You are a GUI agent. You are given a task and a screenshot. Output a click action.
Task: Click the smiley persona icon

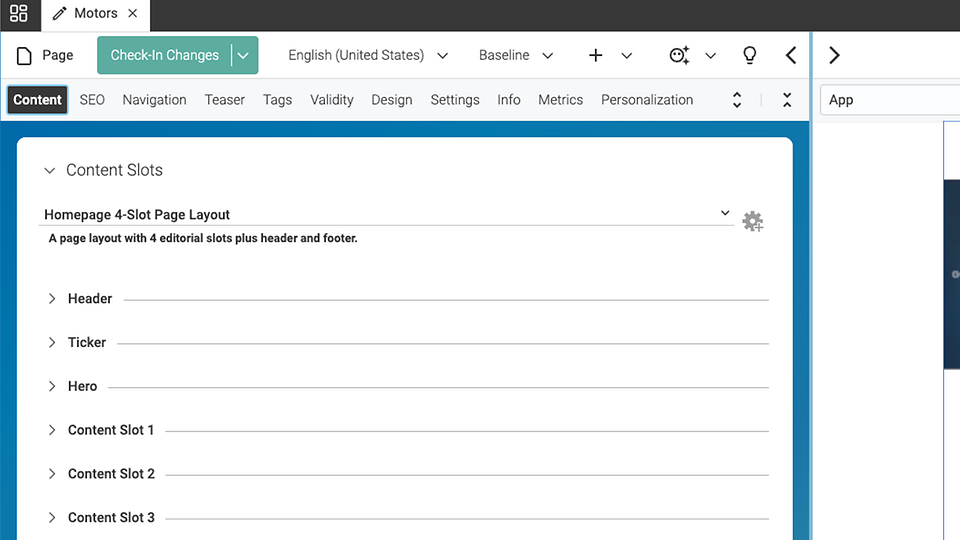click(x=680, y=55)
